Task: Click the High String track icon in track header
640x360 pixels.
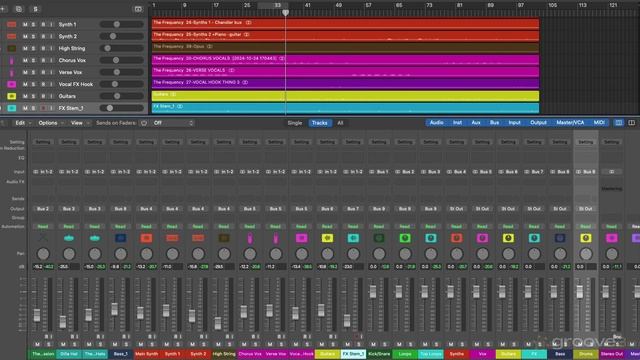Action: tap(11, 48)
